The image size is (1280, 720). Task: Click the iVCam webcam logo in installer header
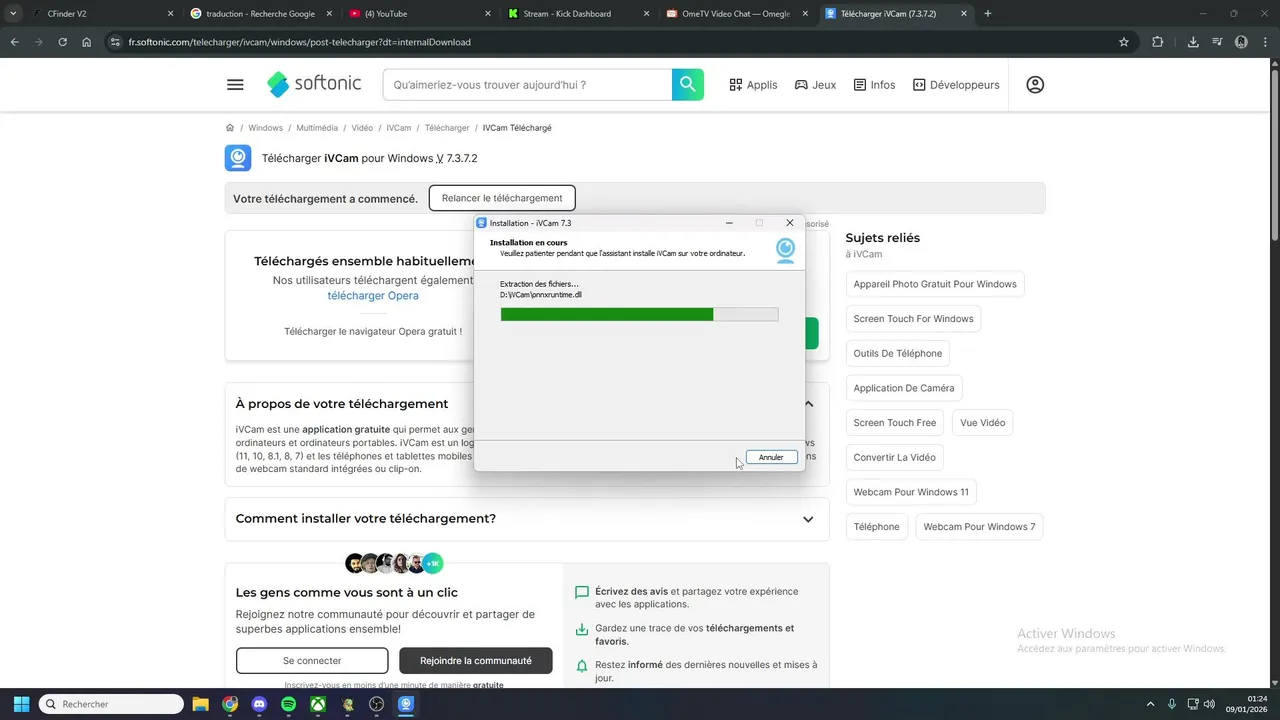coord(785,250)
